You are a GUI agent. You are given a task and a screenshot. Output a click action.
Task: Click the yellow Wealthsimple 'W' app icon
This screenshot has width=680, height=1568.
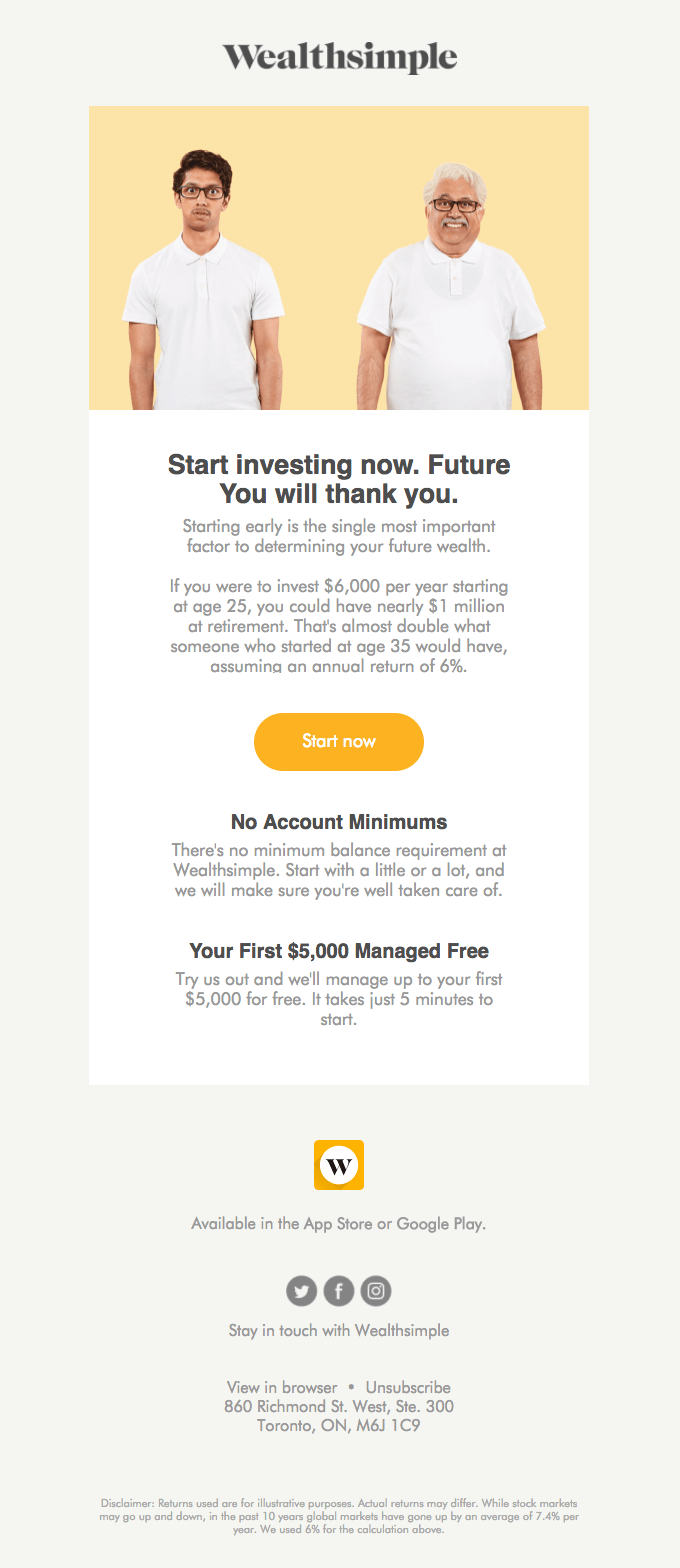point(339,1165)
